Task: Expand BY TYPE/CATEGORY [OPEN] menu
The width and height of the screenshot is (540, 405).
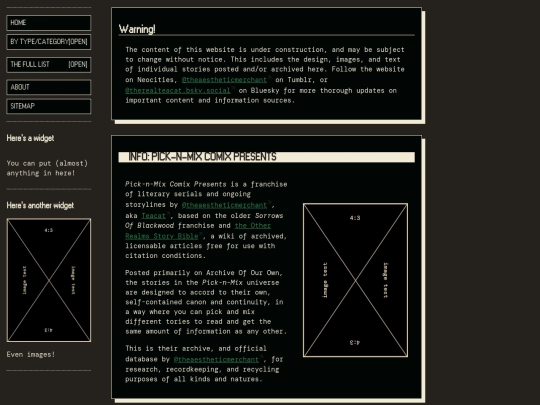Action: point(49,42)
